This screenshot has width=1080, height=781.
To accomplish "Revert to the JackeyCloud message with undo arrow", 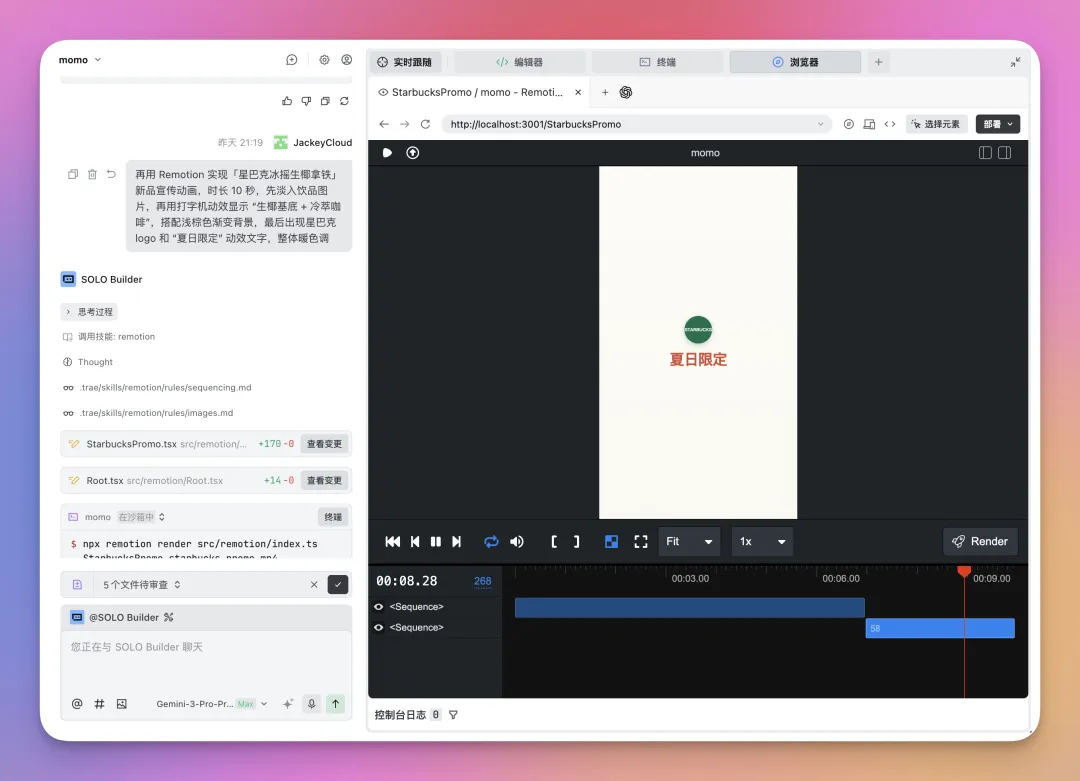I will click(112, 174).
